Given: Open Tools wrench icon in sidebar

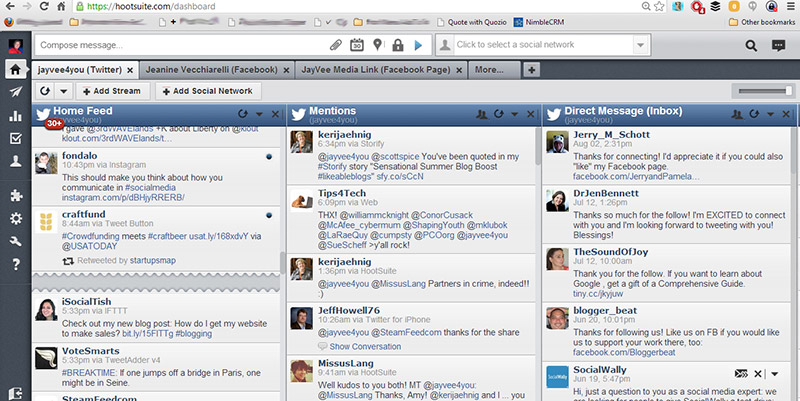Looking at the screenshot, I should point(16,241).
